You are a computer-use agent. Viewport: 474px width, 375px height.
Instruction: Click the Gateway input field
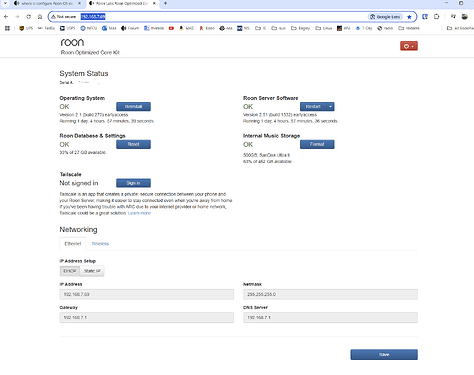[x=147, y=318]
